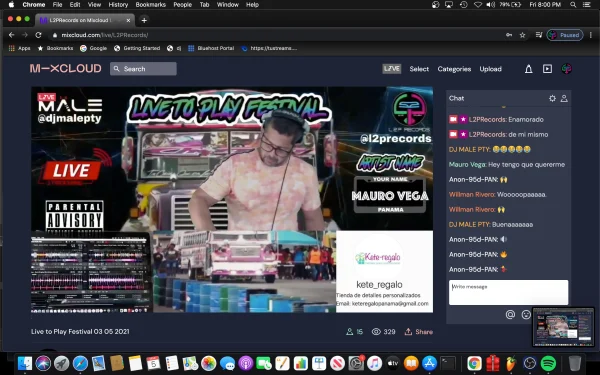The image size is (600, 375).
Task: Open the Mixcloud player queue icon
Action: pos(547,69)
